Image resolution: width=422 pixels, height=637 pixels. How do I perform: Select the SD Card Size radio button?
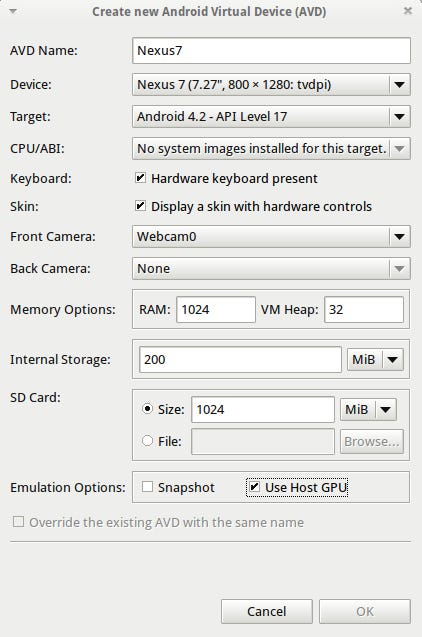coord(147,408)
